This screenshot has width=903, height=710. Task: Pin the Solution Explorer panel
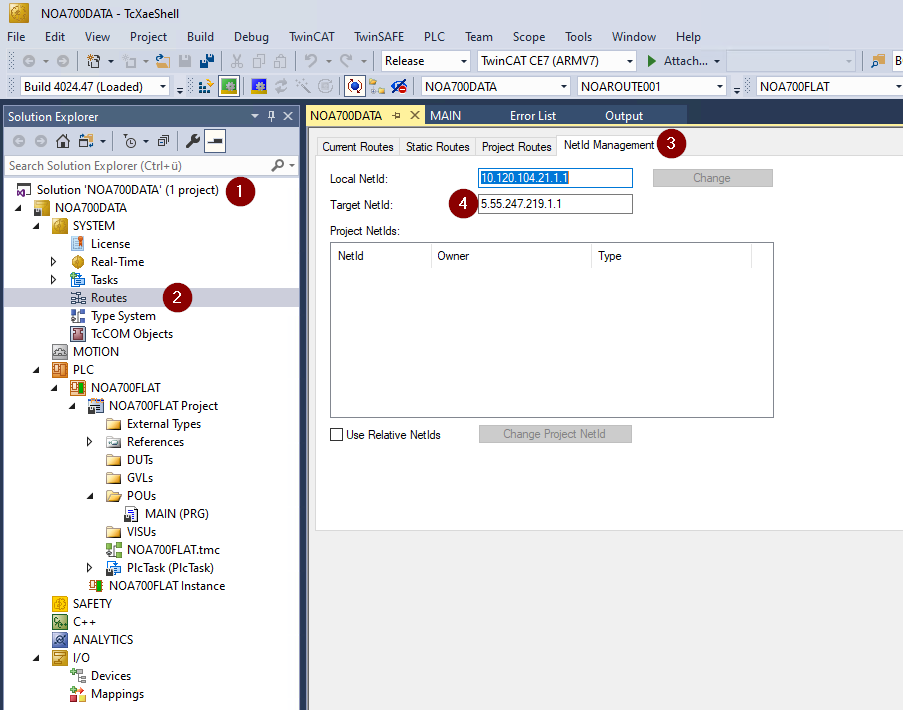(x=271, y=117)
